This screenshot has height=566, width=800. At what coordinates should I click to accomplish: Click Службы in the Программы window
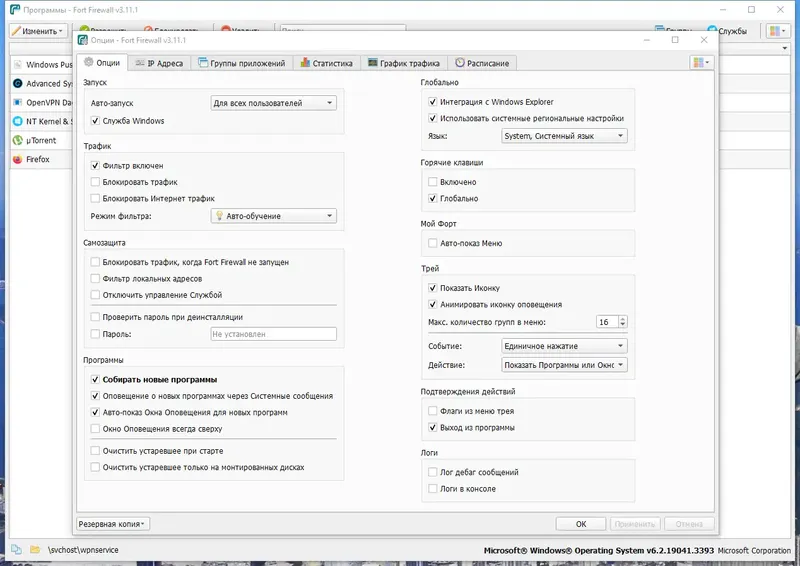click(x=728, y=31)
